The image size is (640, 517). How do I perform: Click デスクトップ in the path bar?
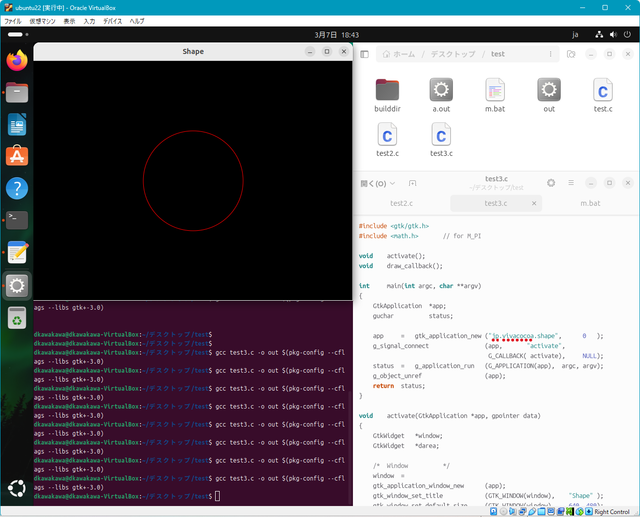point(453,54)
